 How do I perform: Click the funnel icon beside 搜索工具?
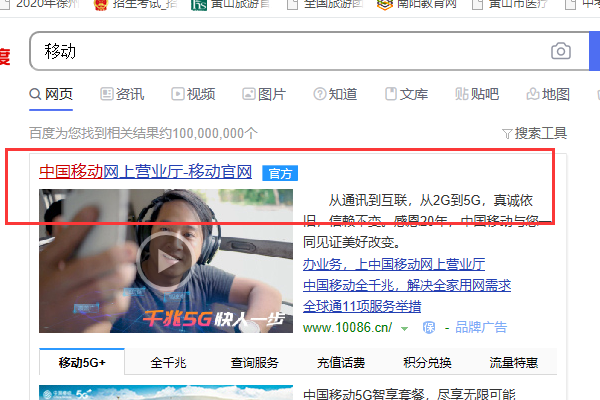507,134
